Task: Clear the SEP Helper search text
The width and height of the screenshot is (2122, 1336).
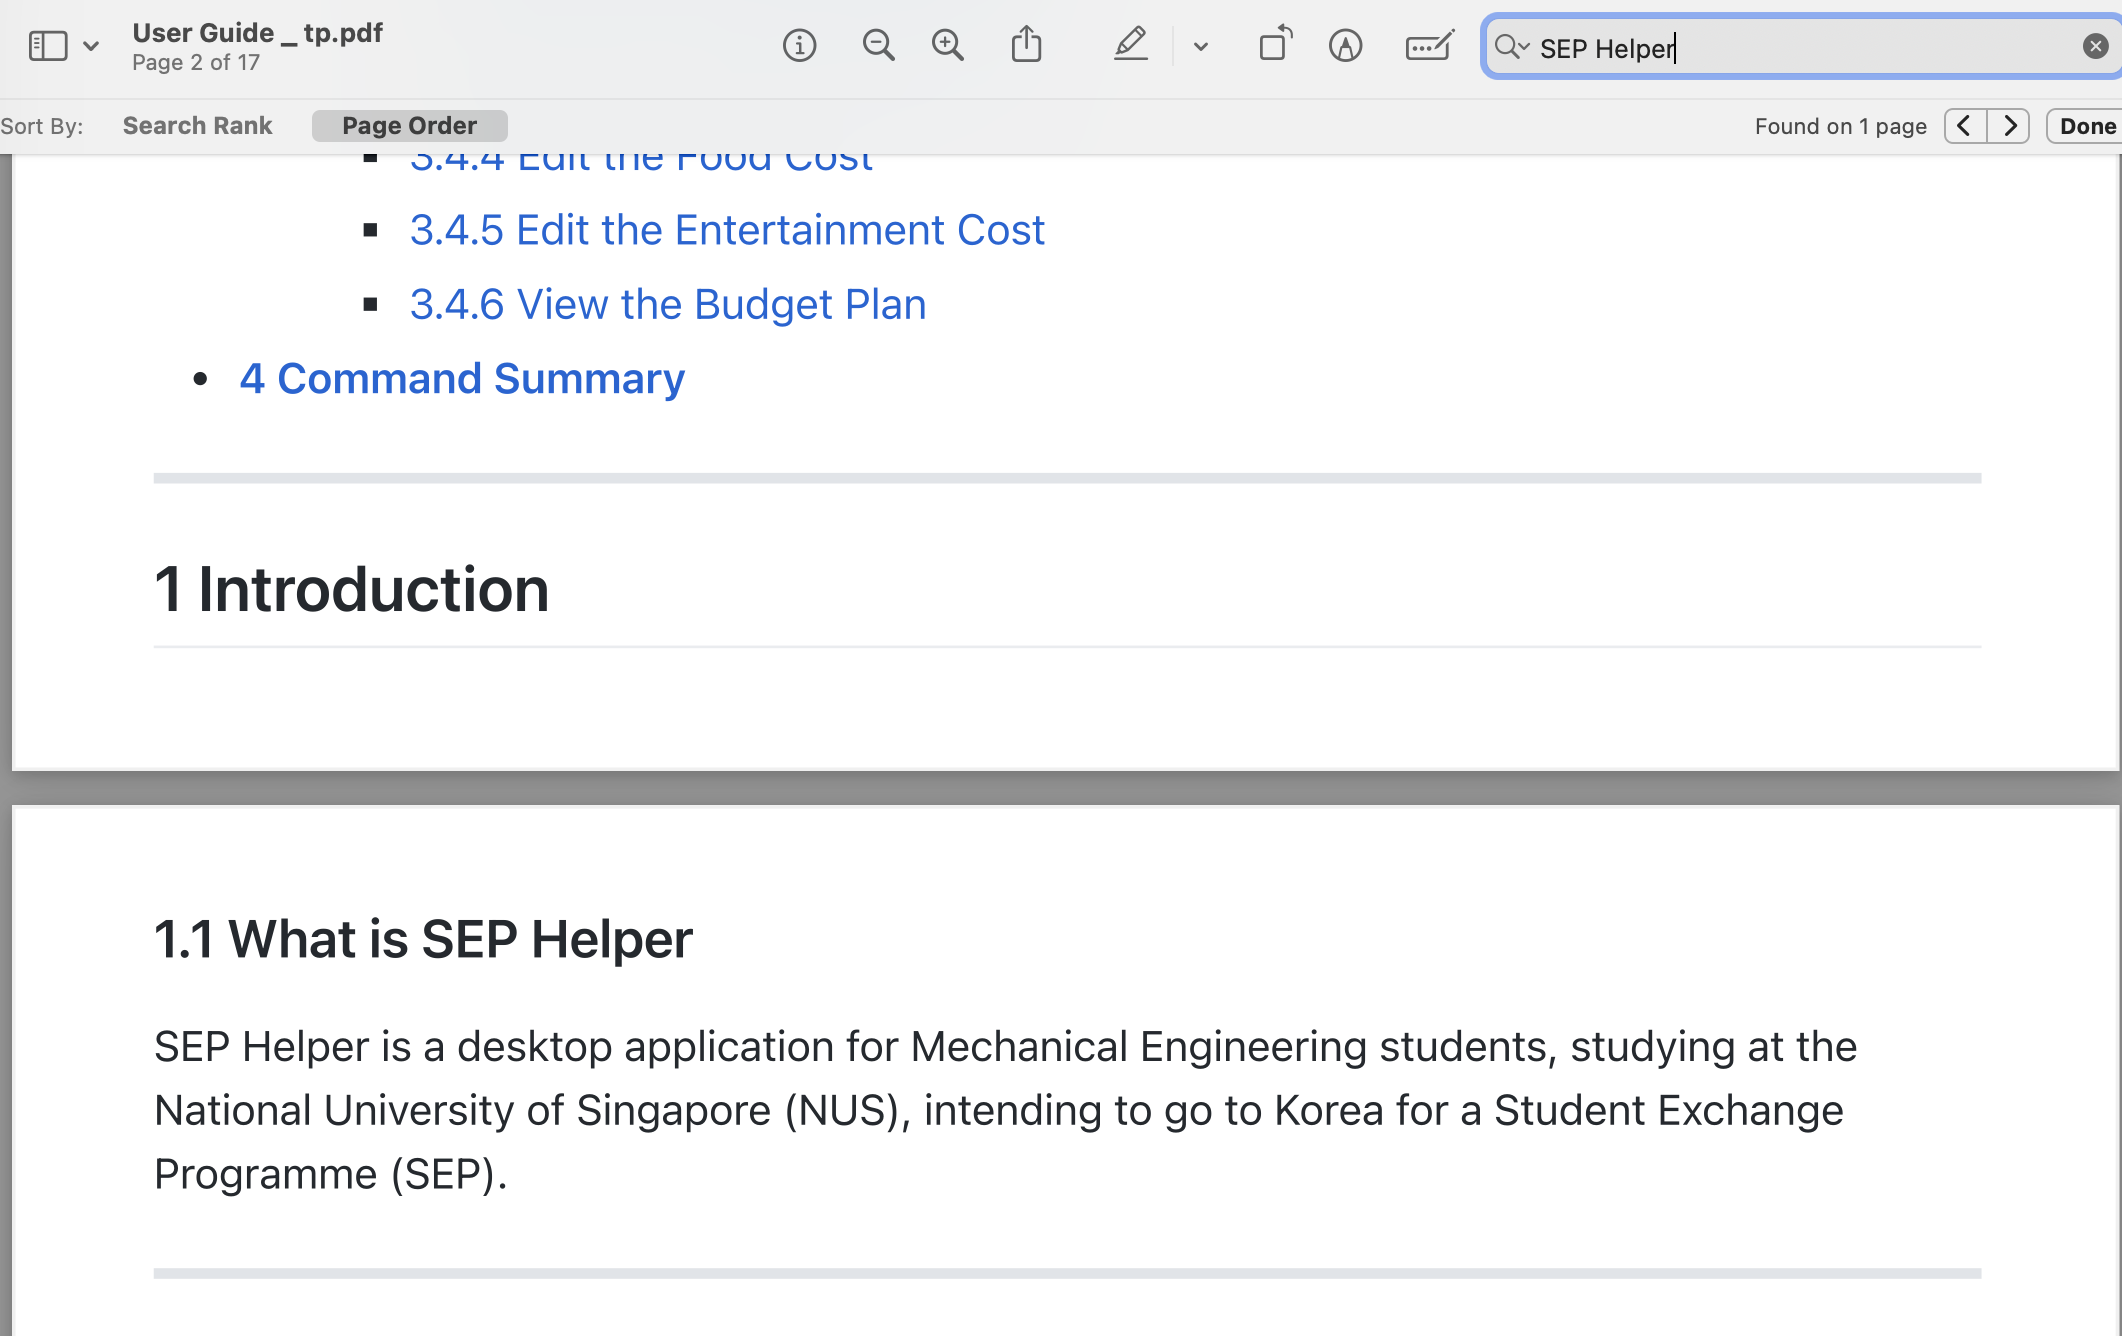Action: [2095, 46]
